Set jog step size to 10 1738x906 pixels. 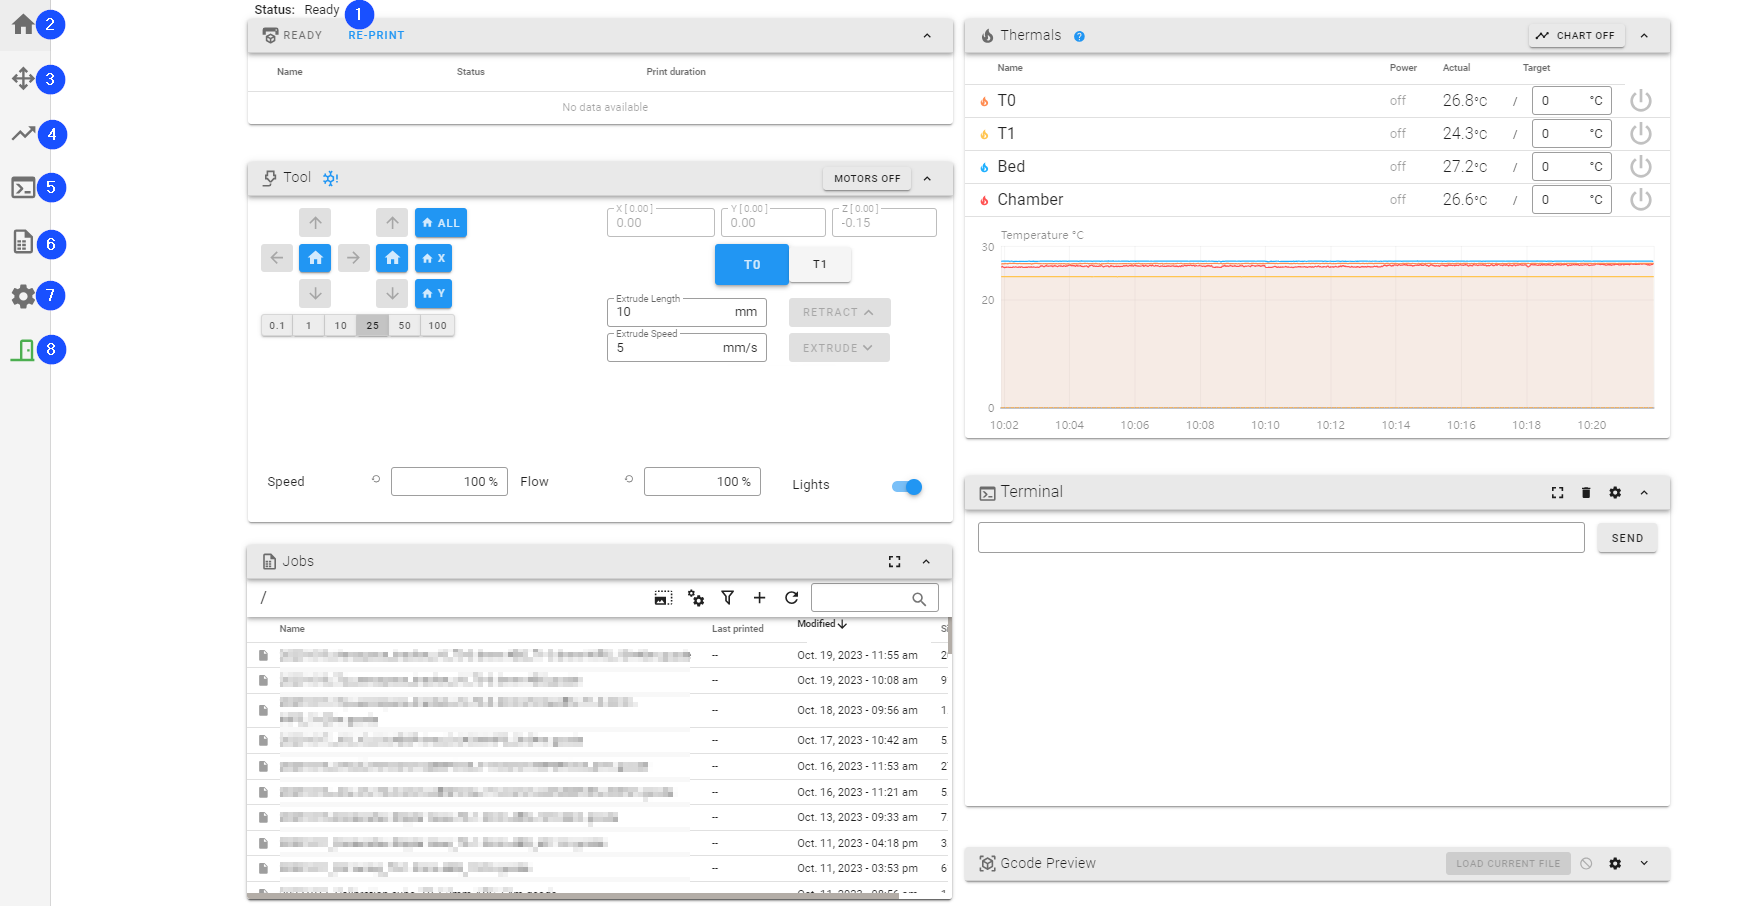click(x=340, y=325)
